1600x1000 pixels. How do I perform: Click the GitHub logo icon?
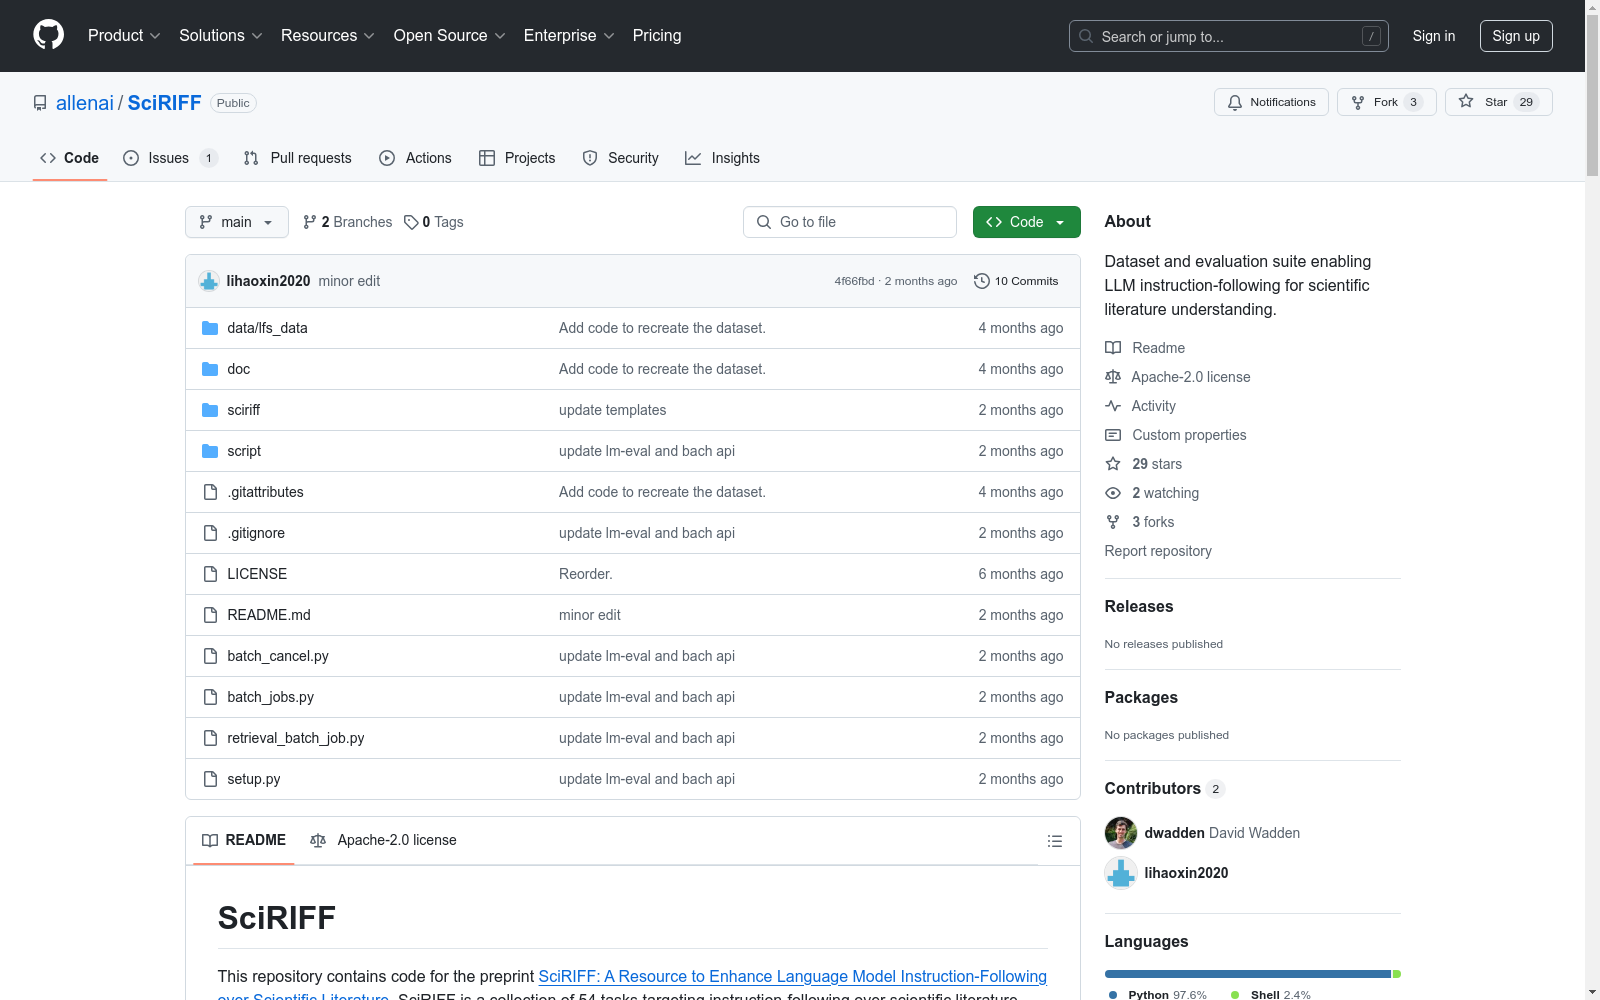click(48, 35)
